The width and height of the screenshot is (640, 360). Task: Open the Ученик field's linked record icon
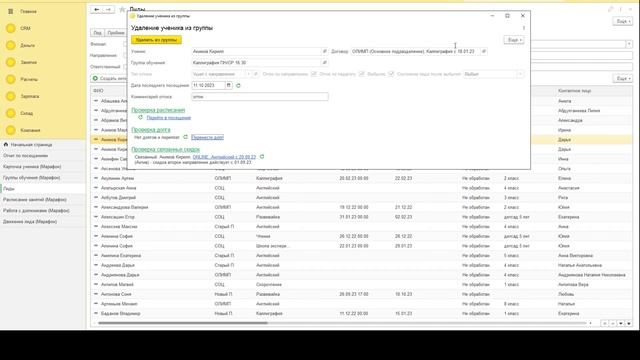tap(324, 51)
